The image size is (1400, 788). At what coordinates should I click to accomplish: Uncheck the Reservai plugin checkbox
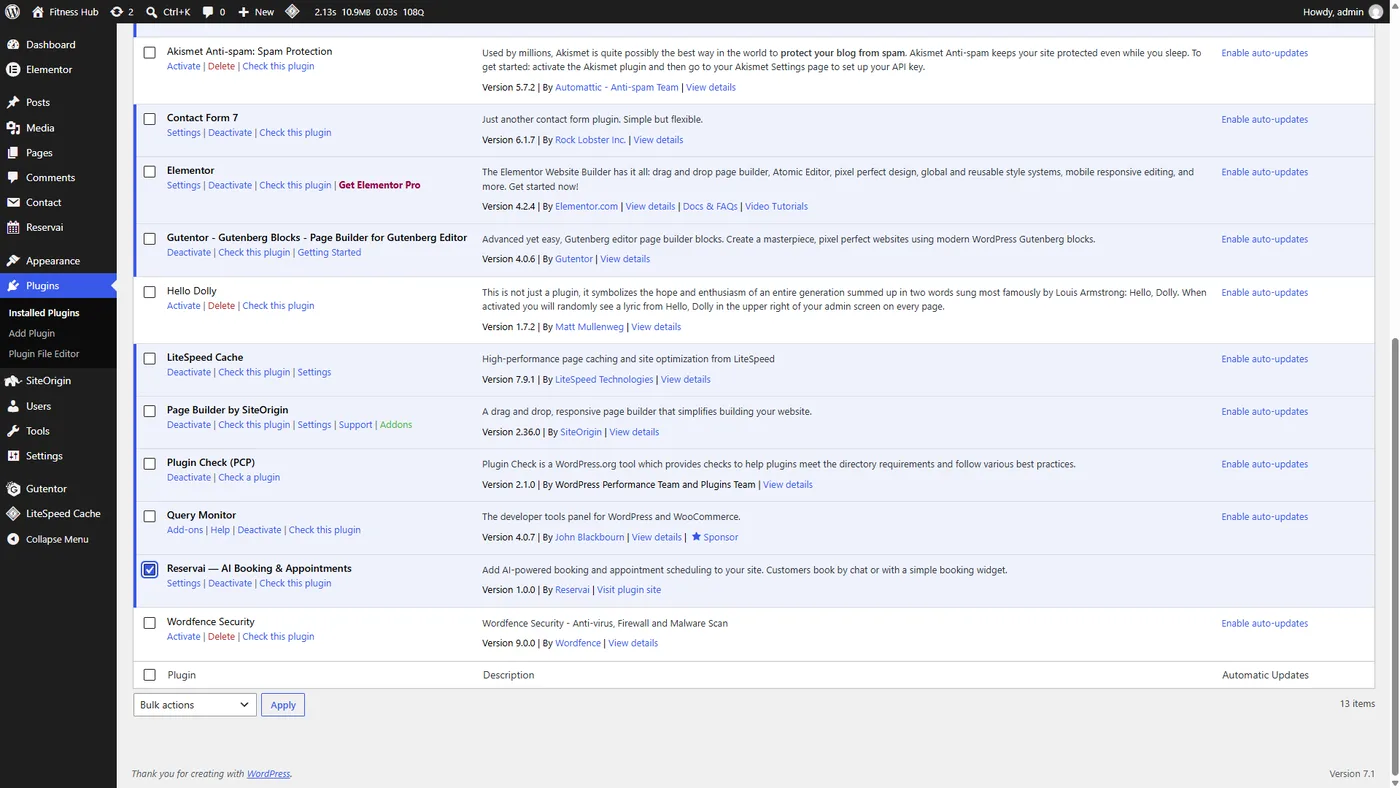(x=150, y=569)
